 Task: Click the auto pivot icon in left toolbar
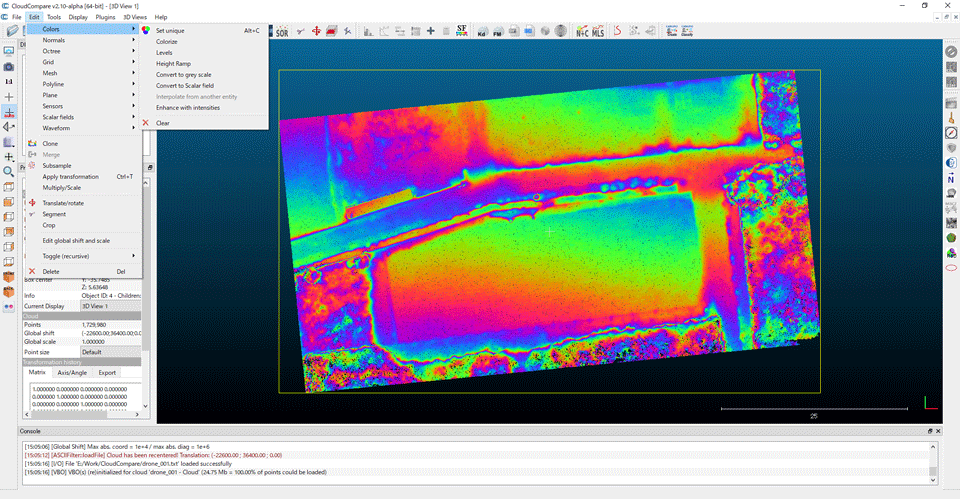click(9, 112)
